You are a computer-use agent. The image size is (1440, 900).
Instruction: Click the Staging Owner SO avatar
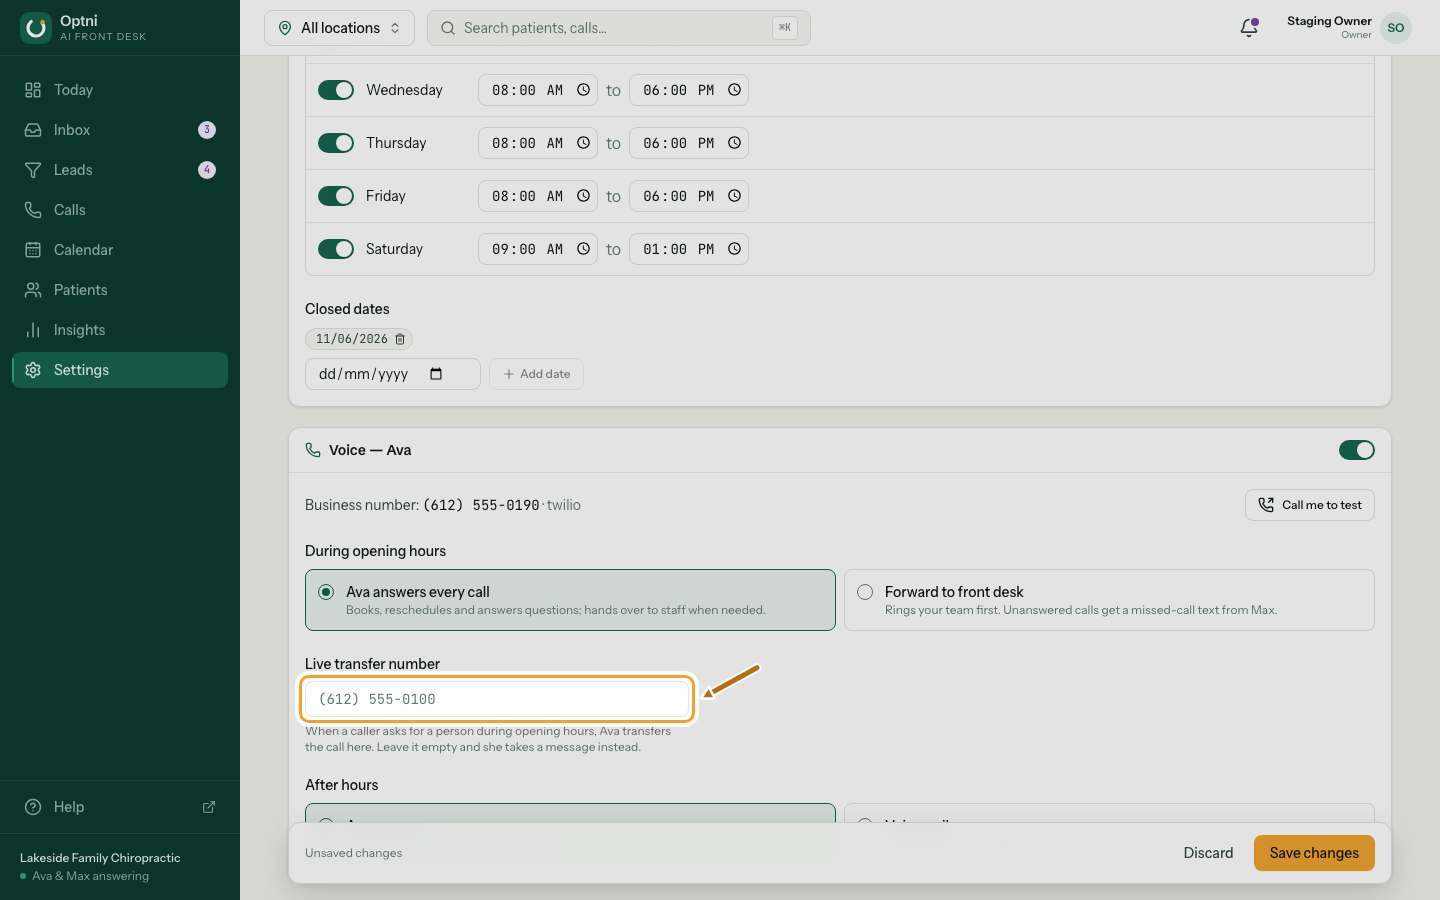[x=1396, y=28]
